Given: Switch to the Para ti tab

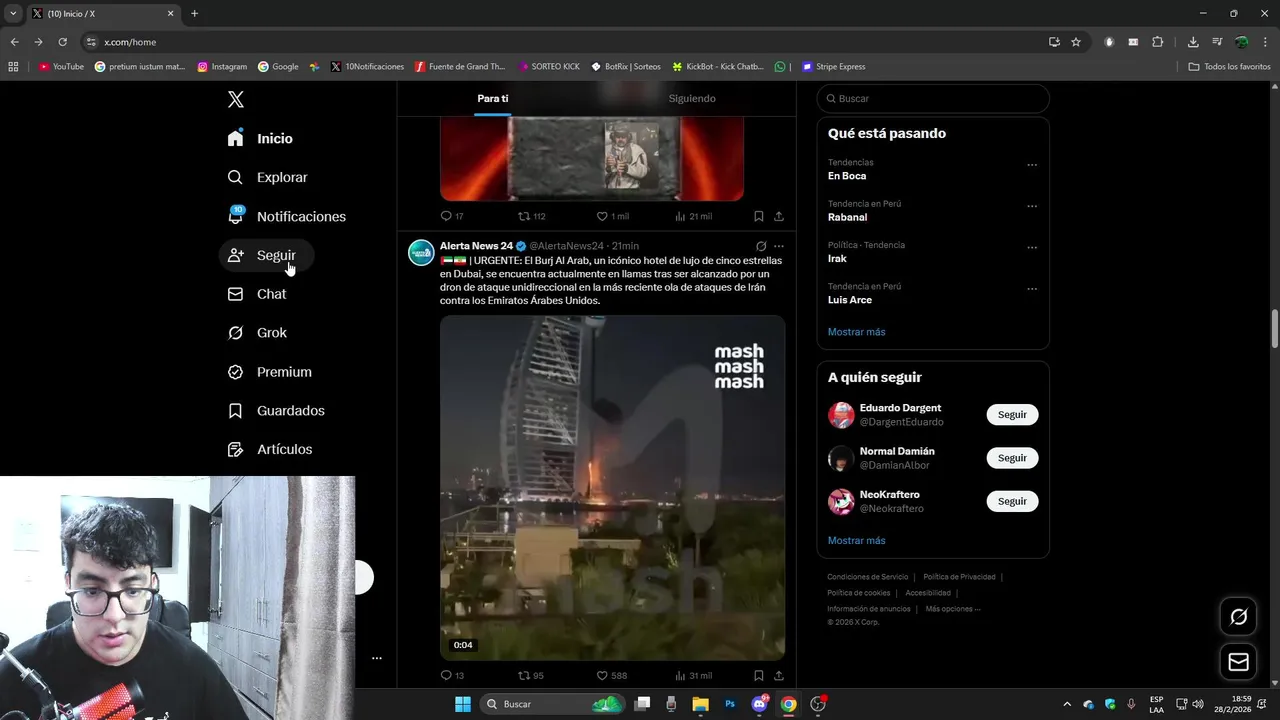Looking at the screenshot, I should [493, 98].
